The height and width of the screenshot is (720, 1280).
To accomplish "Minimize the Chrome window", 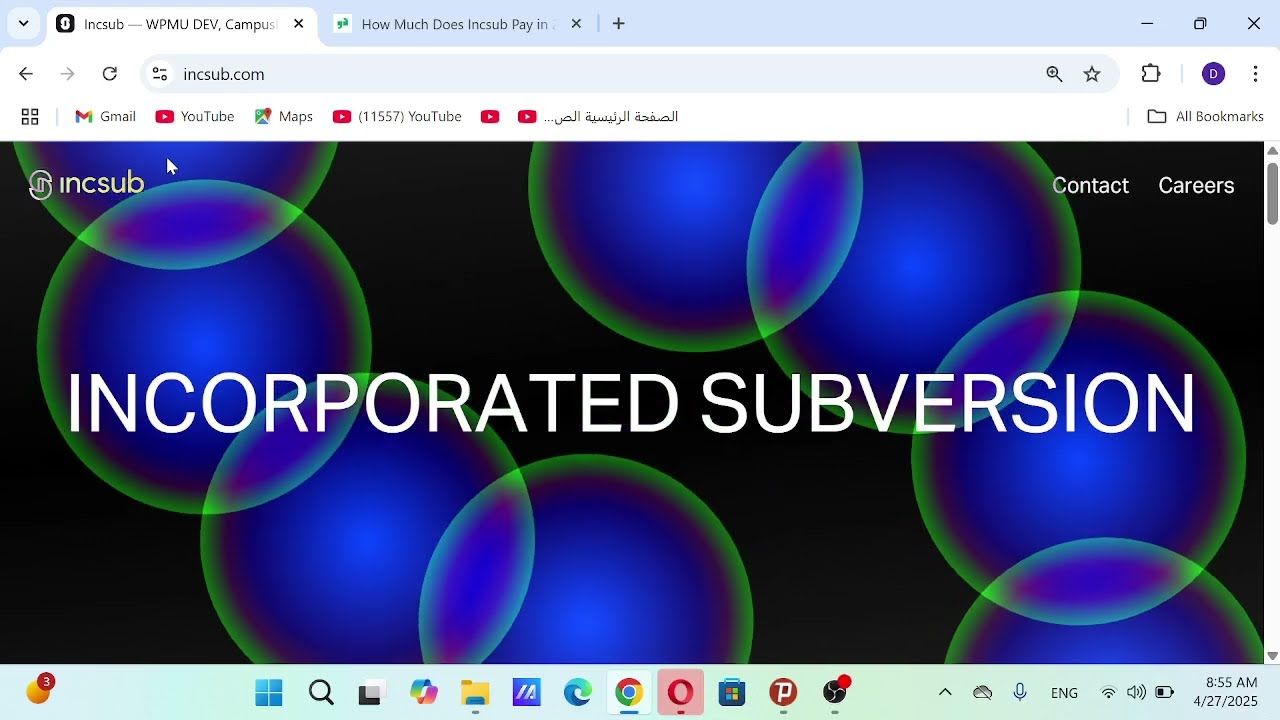I will (1147, 23).
